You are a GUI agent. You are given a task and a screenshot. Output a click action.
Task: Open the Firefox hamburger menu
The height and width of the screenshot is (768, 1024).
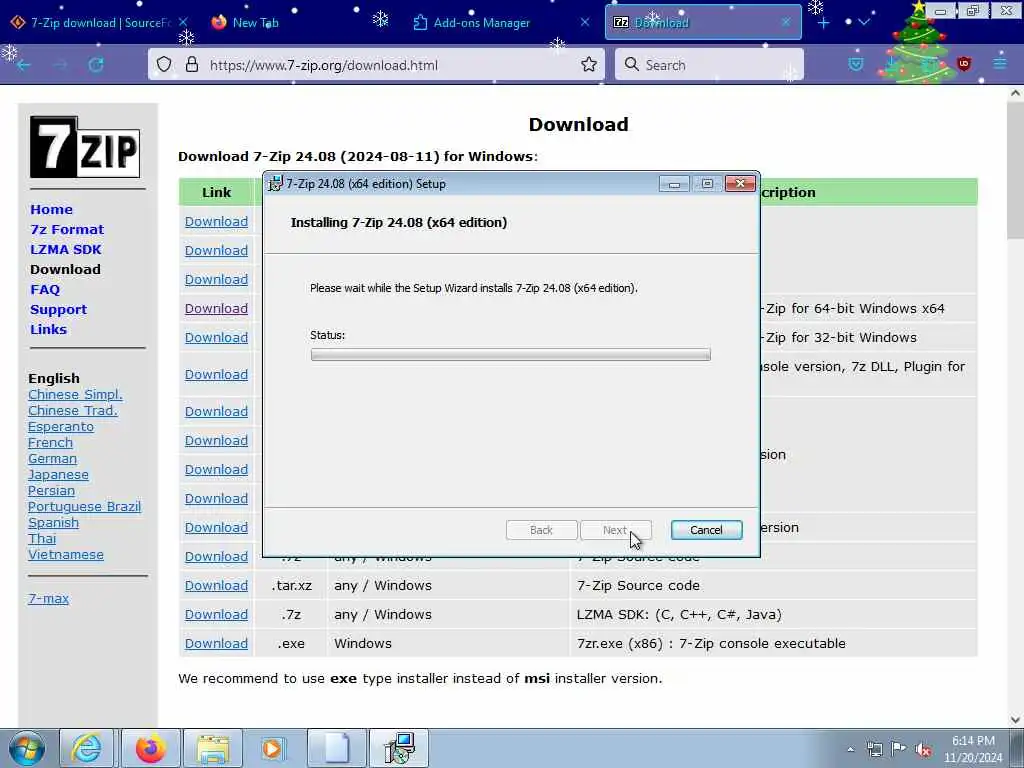[x=1000, y=63]
